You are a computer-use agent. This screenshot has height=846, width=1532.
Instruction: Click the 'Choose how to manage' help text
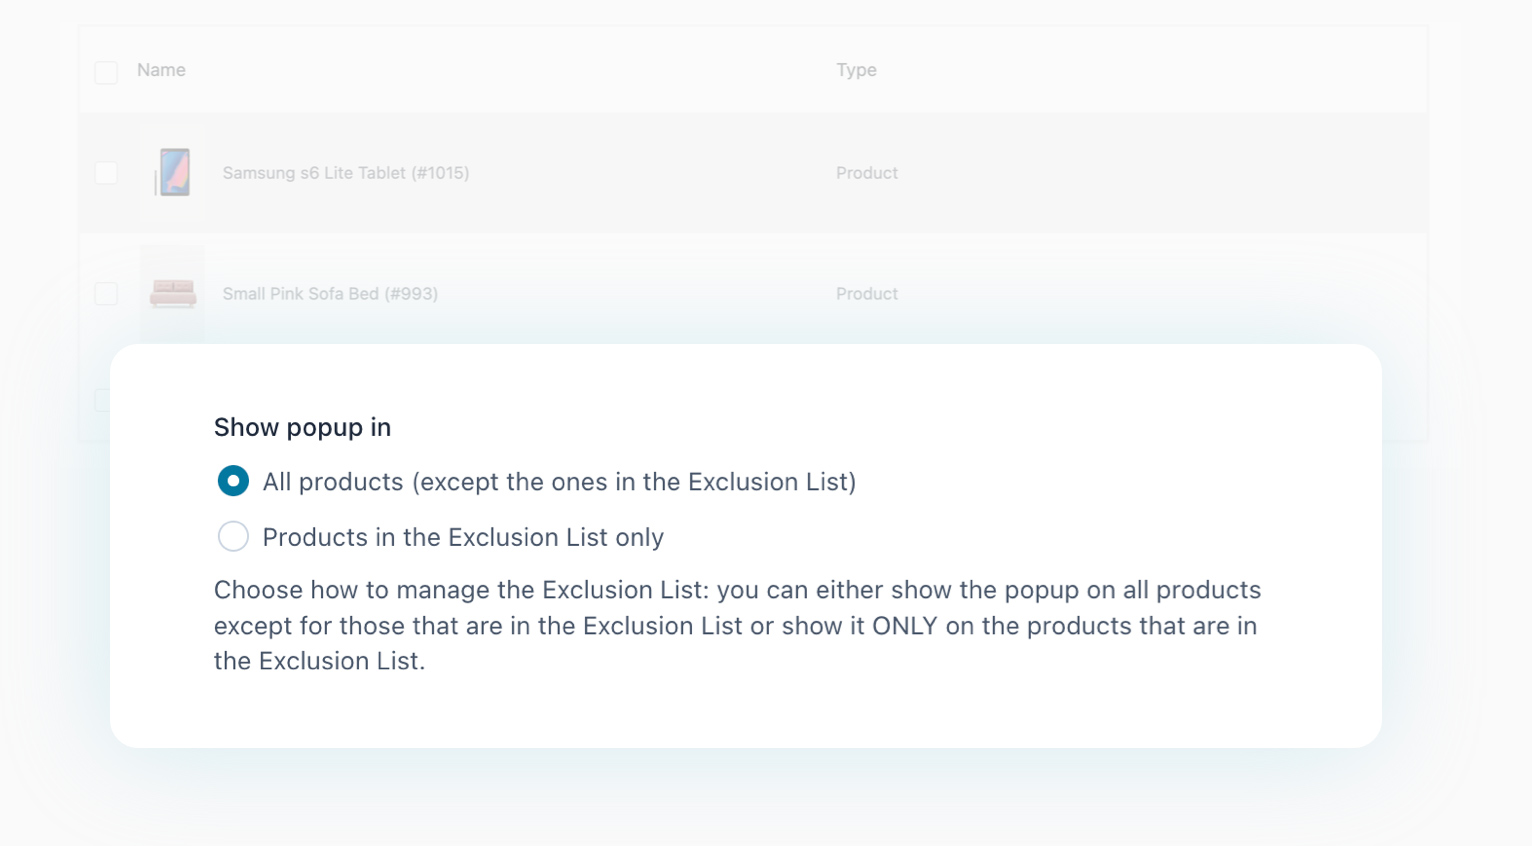coord(736,590)
